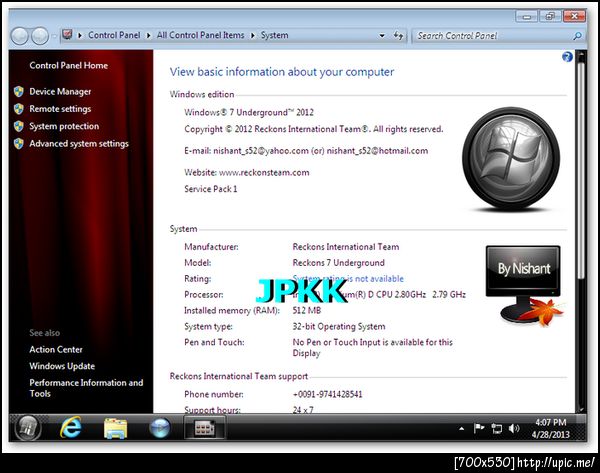Screen dimensions: 600x473
Task: Click the By Nishant monitor logo
Action: [523, 285]
